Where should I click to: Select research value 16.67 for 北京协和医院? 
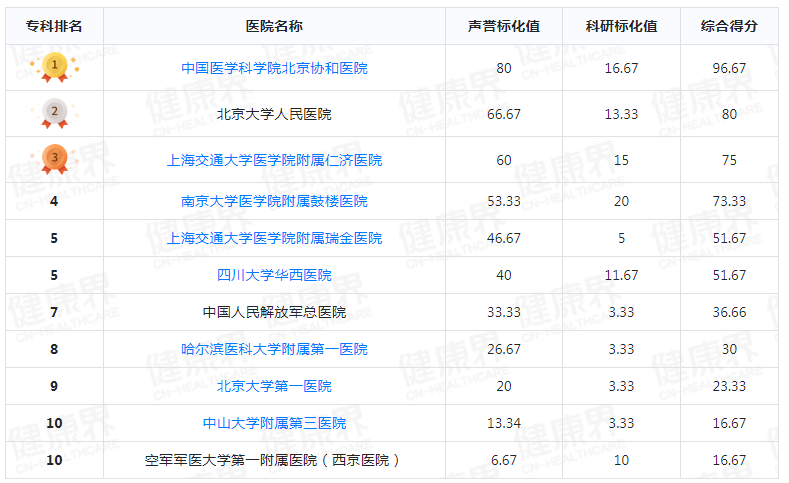621,68
